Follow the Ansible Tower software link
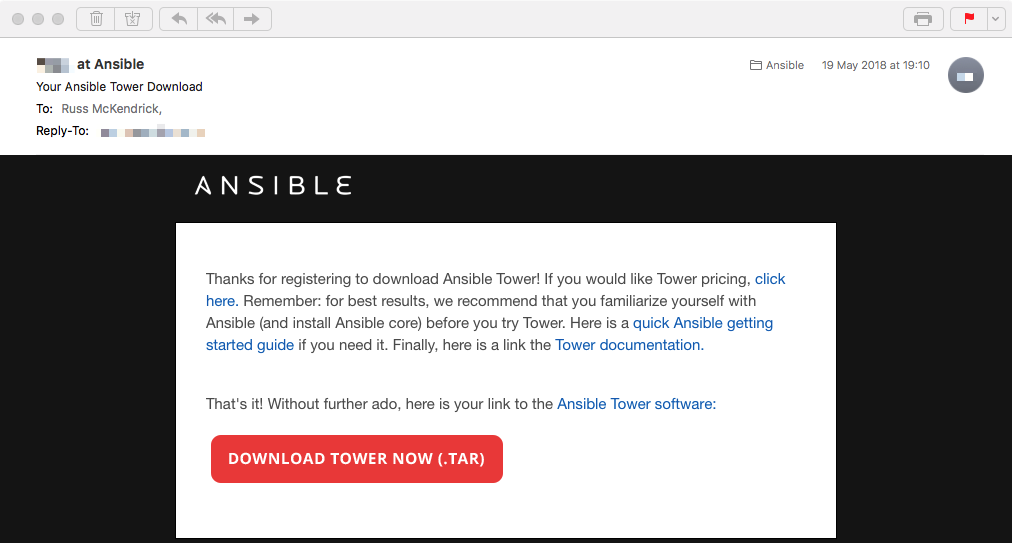This screenshot has width=1012, height=543. [636, 404]
